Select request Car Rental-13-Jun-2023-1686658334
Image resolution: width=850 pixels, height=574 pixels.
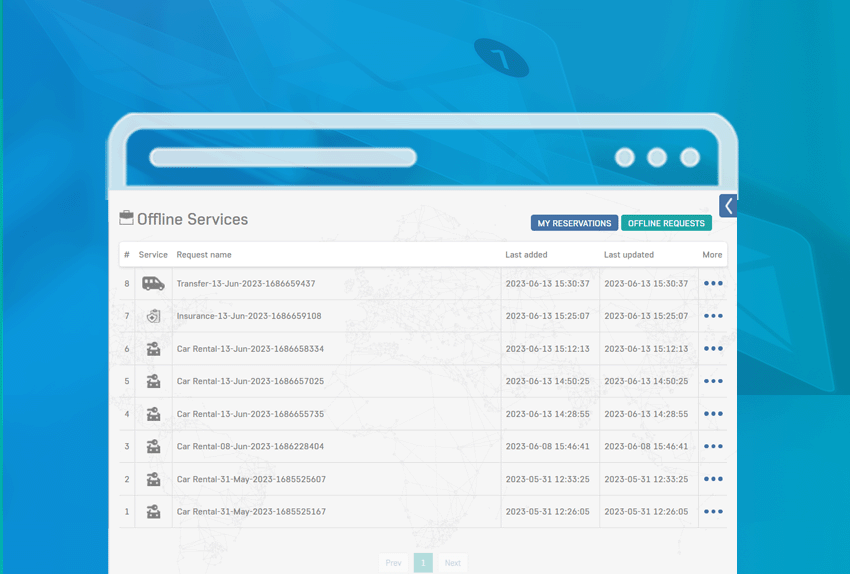click(x=250, y=349)
